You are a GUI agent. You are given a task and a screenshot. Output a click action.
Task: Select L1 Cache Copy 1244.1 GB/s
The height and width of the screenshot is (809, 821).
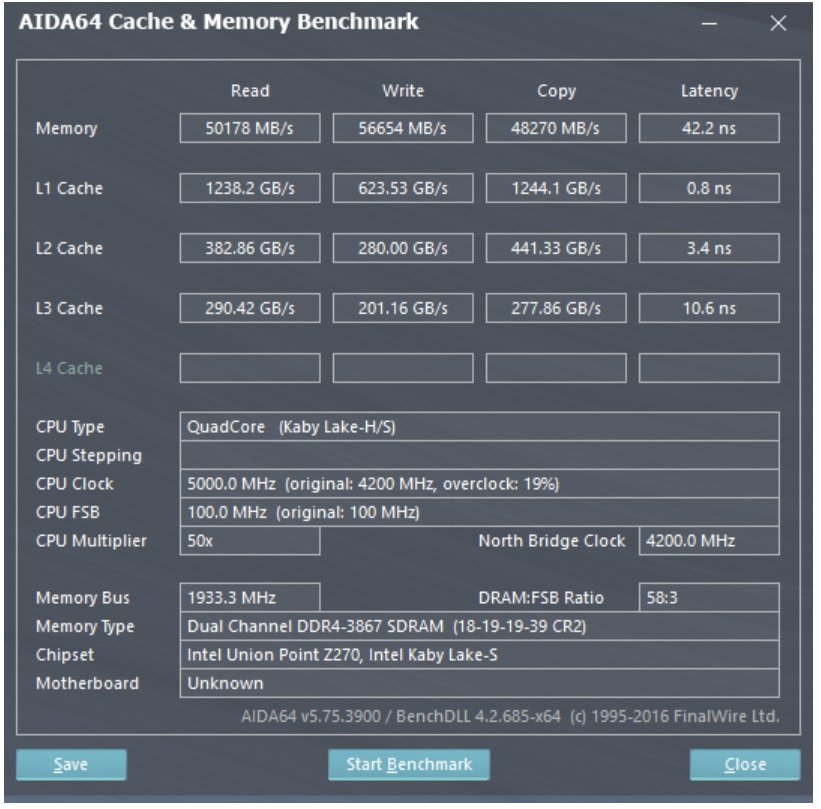point(556,188)
